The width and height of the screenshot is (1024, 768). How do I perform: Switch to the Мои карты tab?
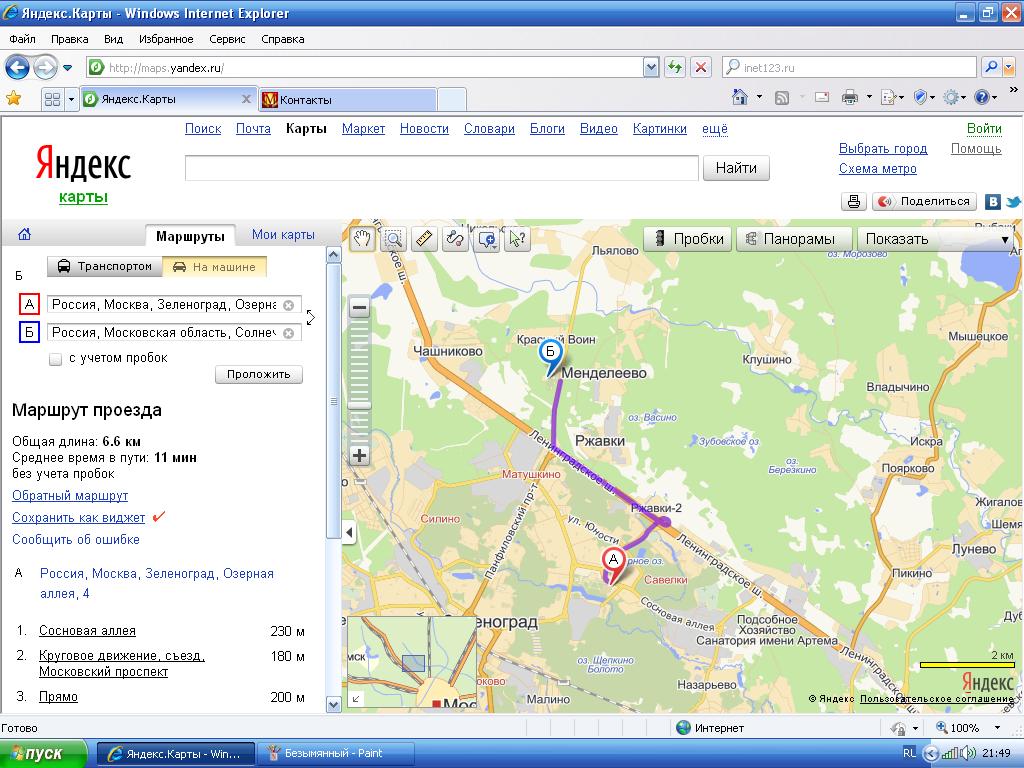click(283, 234)
